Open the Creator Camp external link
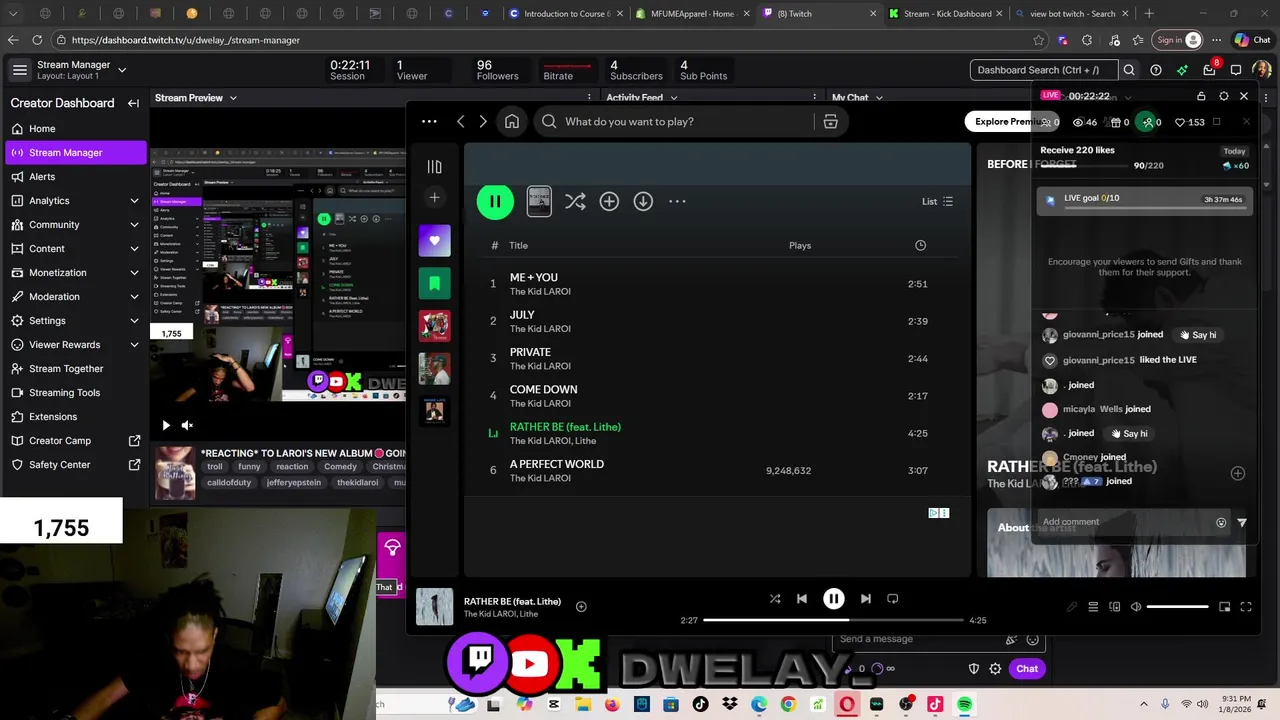Viewport: 1280px width, 720px height. 76,441
